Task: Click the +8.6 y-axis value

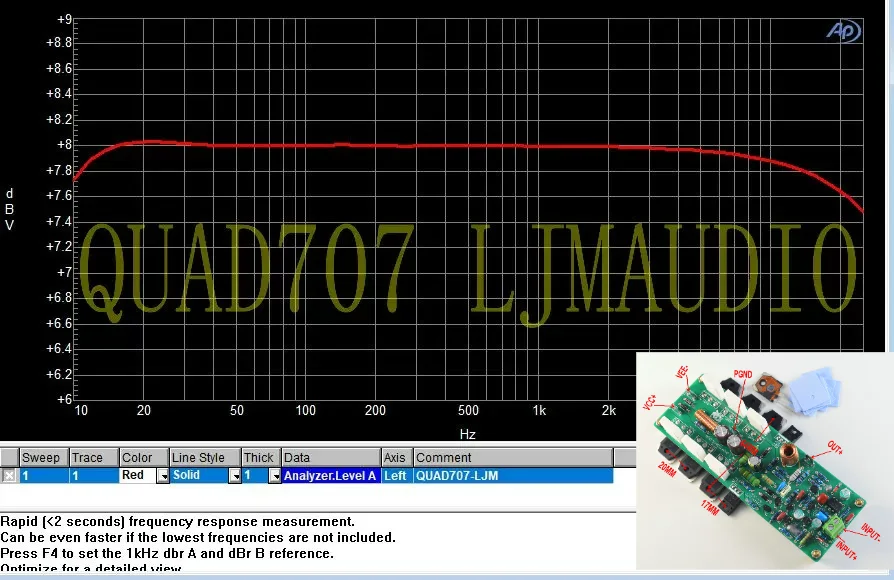Action: tap(59, 68)
